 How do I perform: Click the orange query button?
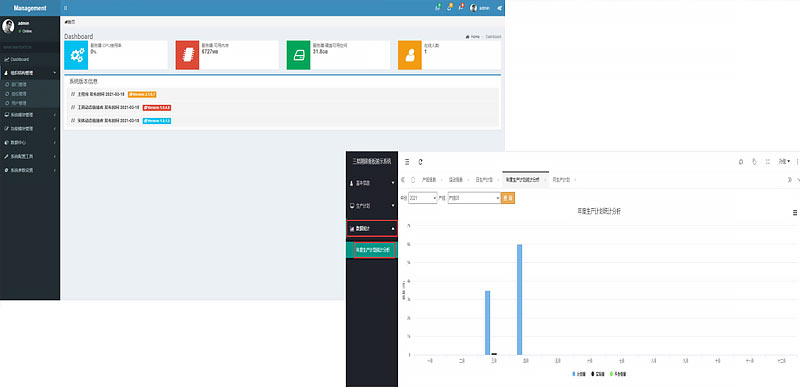tap(508, 198)
